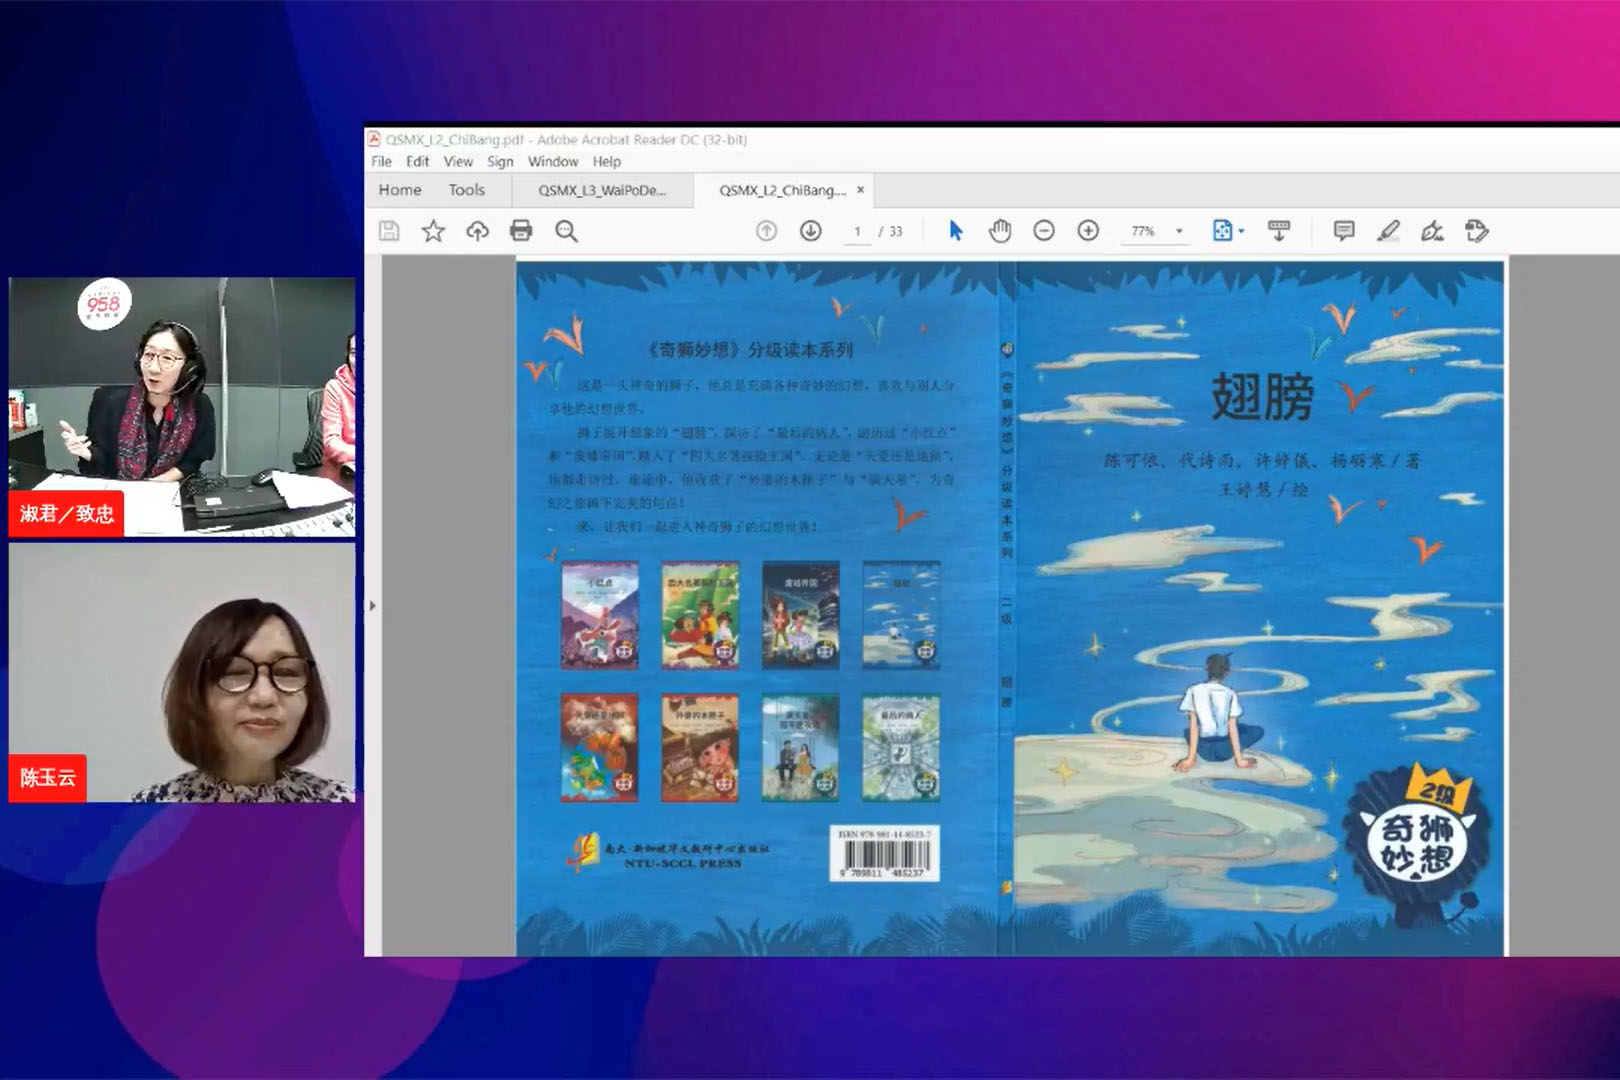Open the Add comment tool

[1344, 231]
